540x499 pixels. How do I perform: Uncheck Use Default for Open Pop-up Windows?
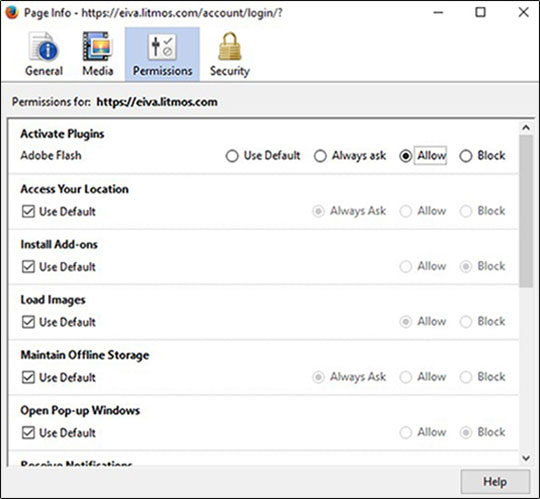(x=28, y=433)
